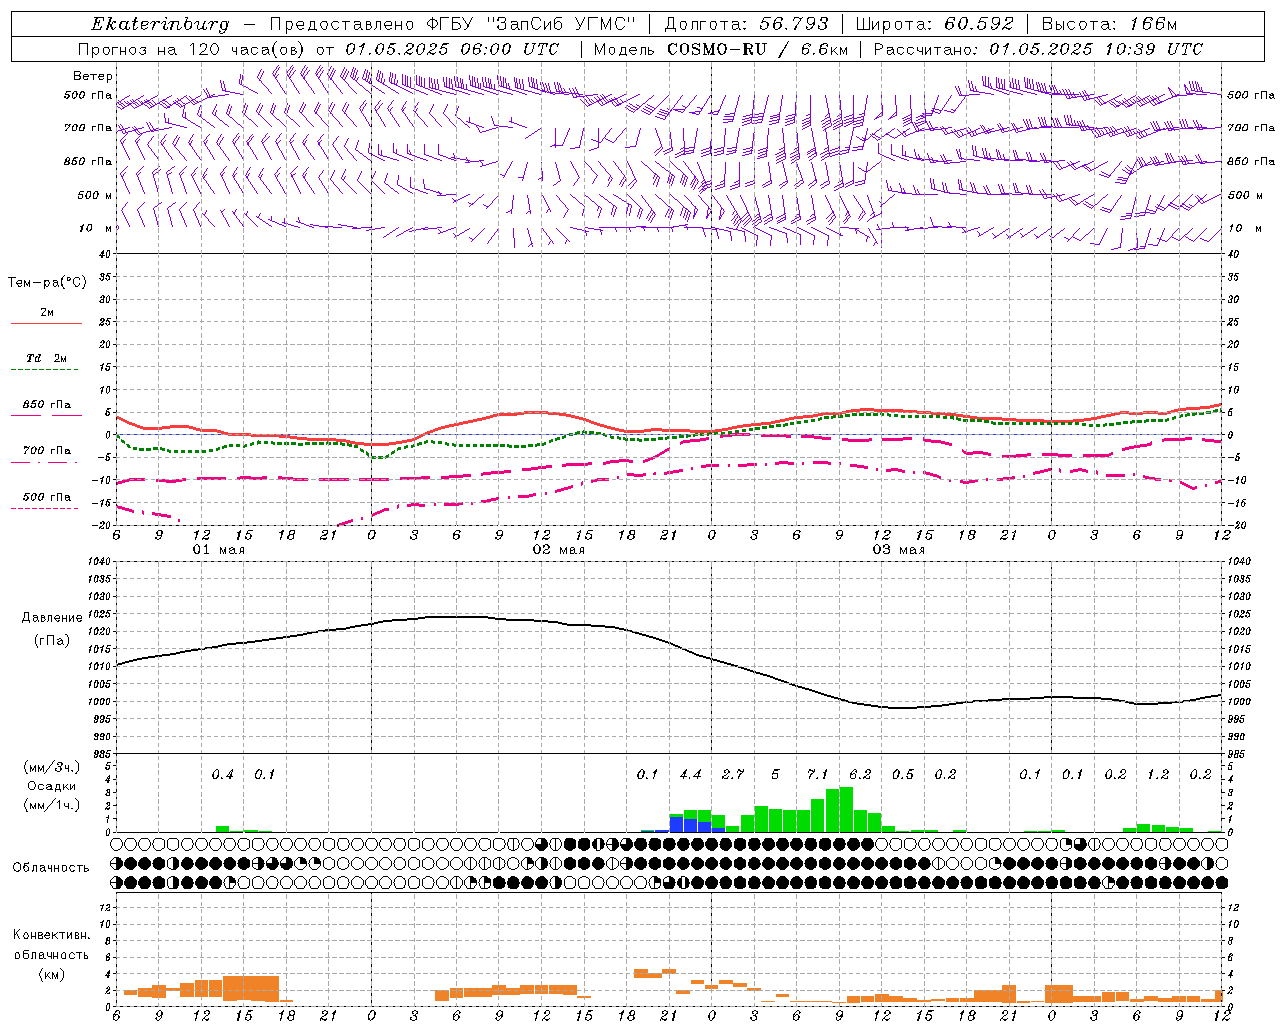The height and width of the screenshot is (1024, 1280).
Task: Click the blue precipitation bars near 21 h
Action: click(697, 825)
